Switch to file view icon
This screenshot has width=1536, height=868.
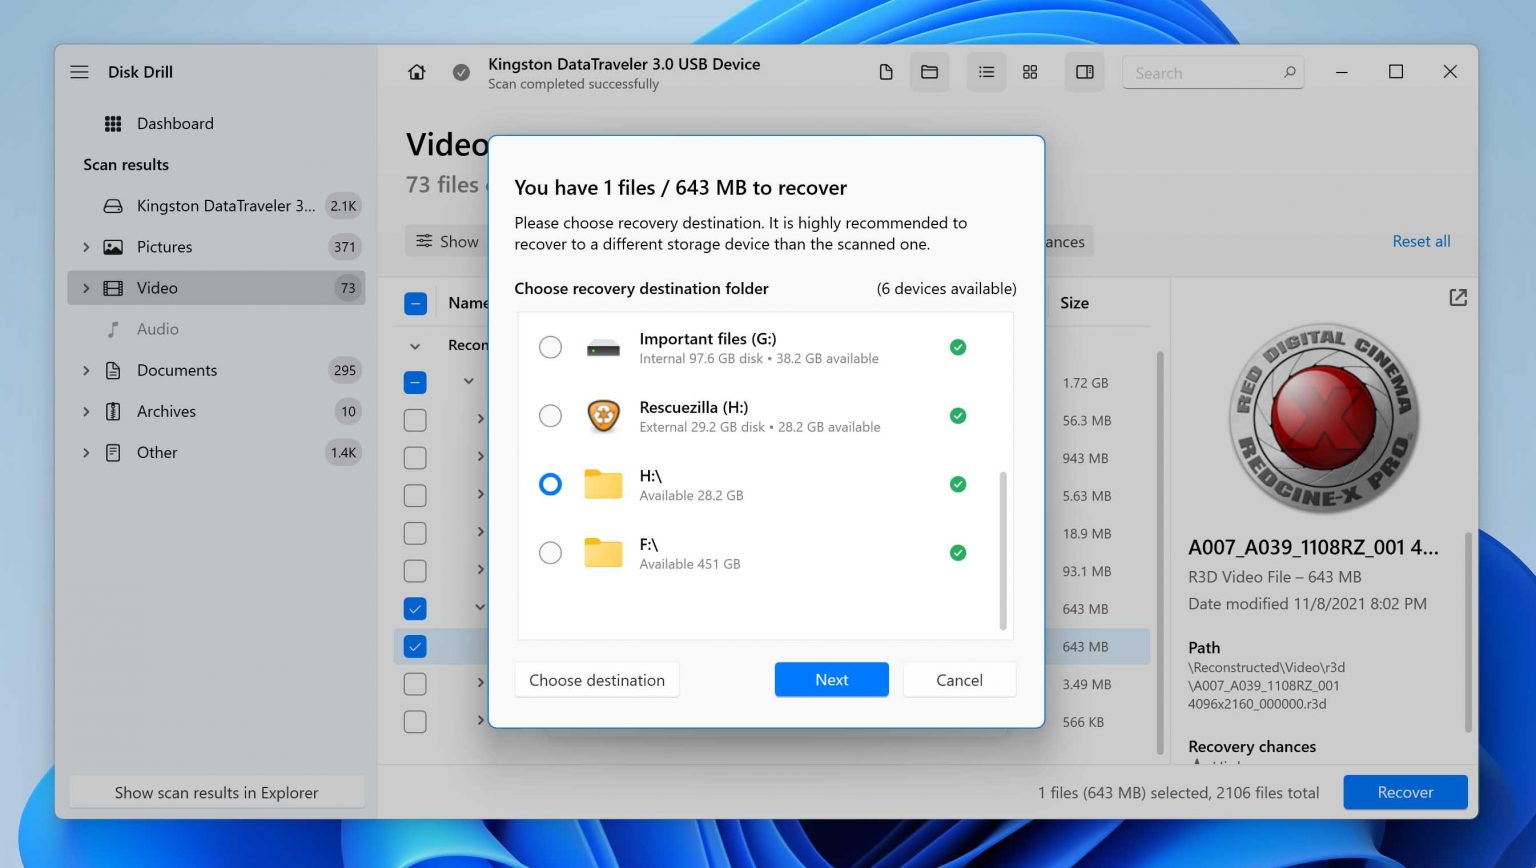885,72
